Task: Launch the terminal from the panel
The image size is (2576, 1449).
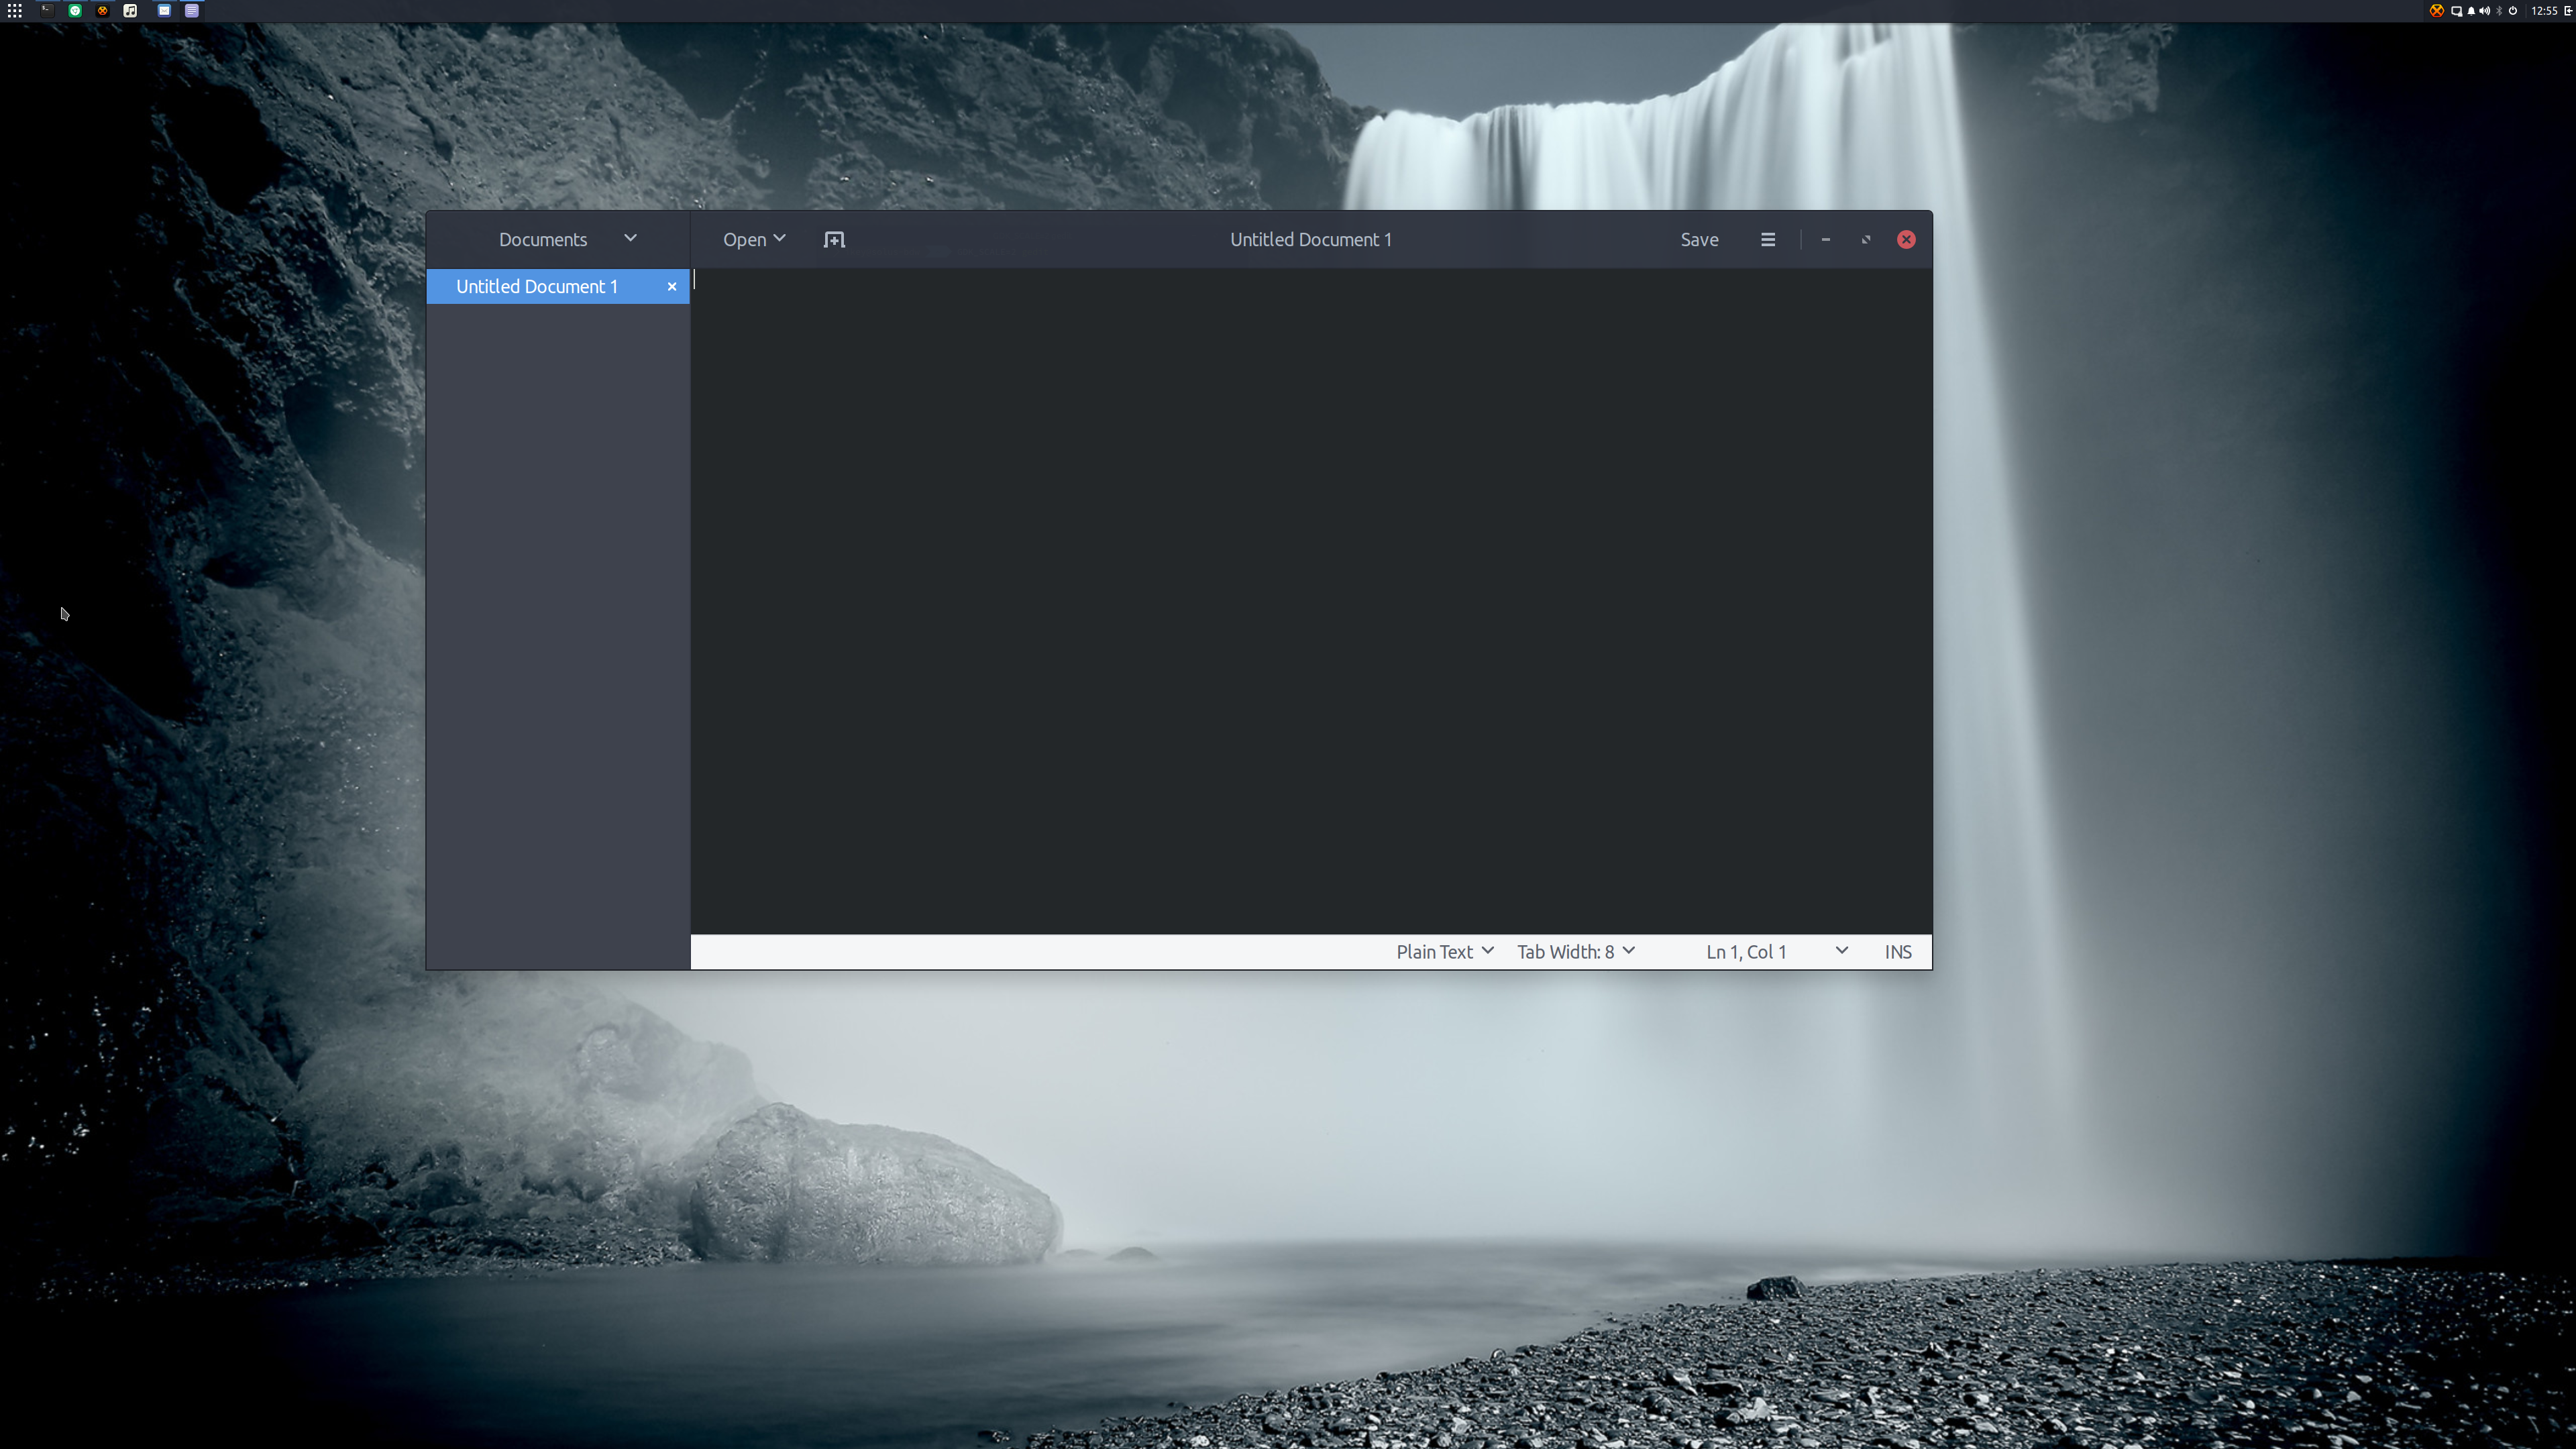Action: [48, 11]
